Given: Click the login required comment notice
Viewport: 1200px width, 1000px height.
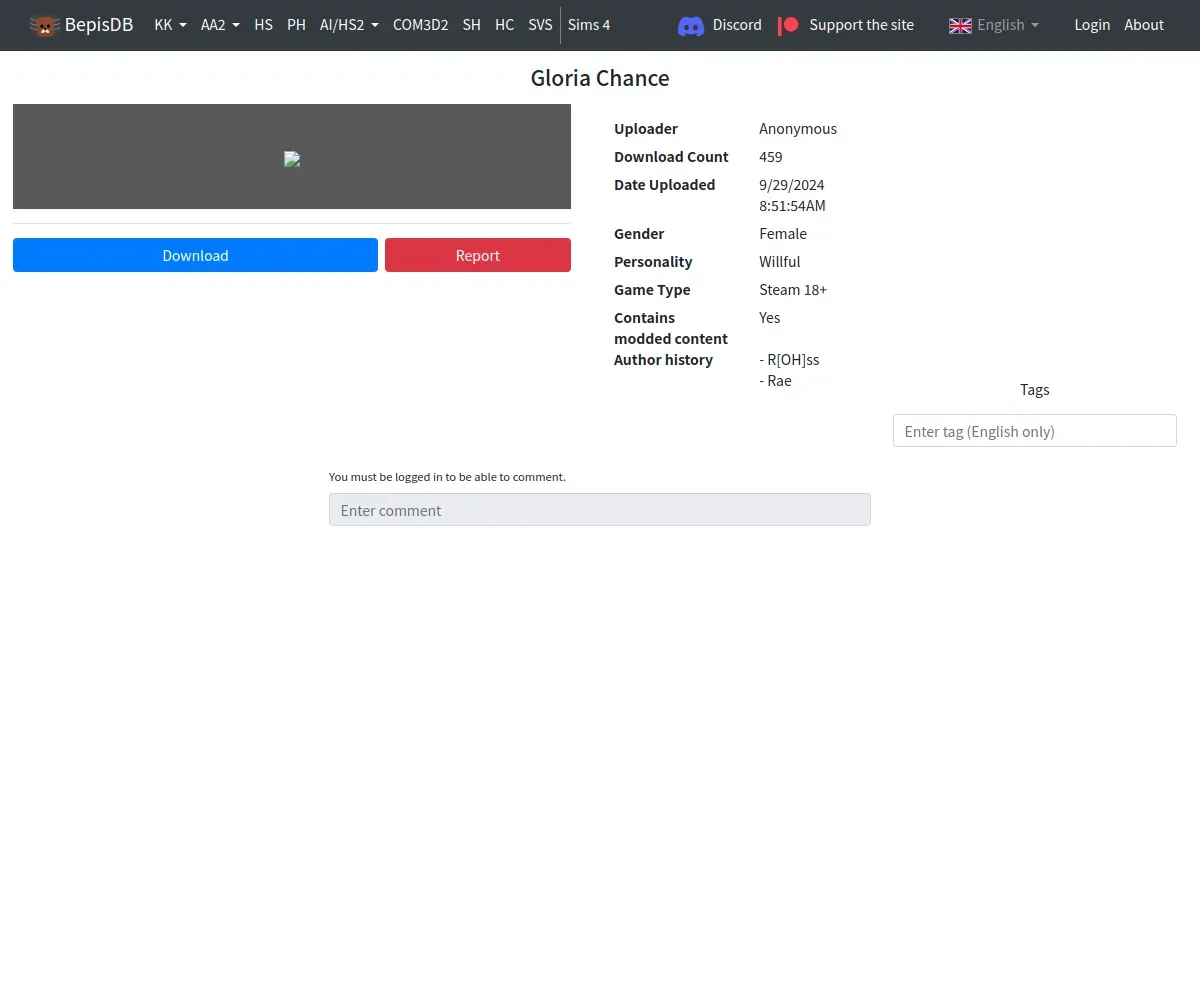Looking at the screenshot, I should pos(447,477).
